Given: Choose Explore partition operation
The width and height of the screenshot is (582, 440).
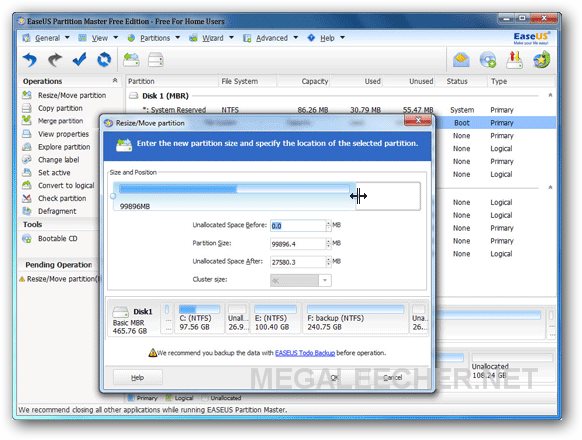Looking at the screenshot, I should click(64, 147).
